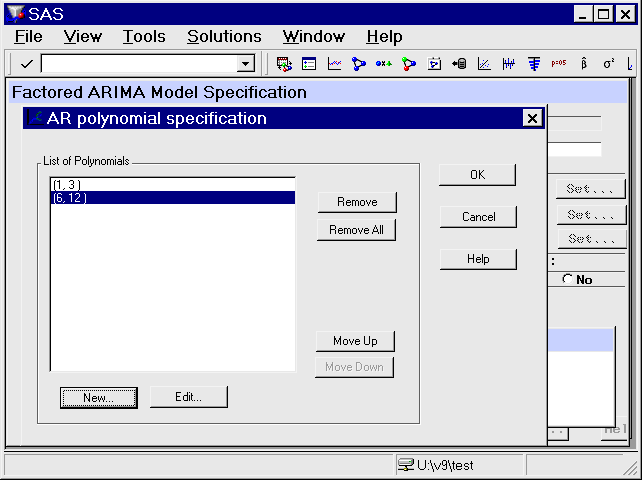Click the dialog's Help button
Screen dimensions: 642x480
478,259
